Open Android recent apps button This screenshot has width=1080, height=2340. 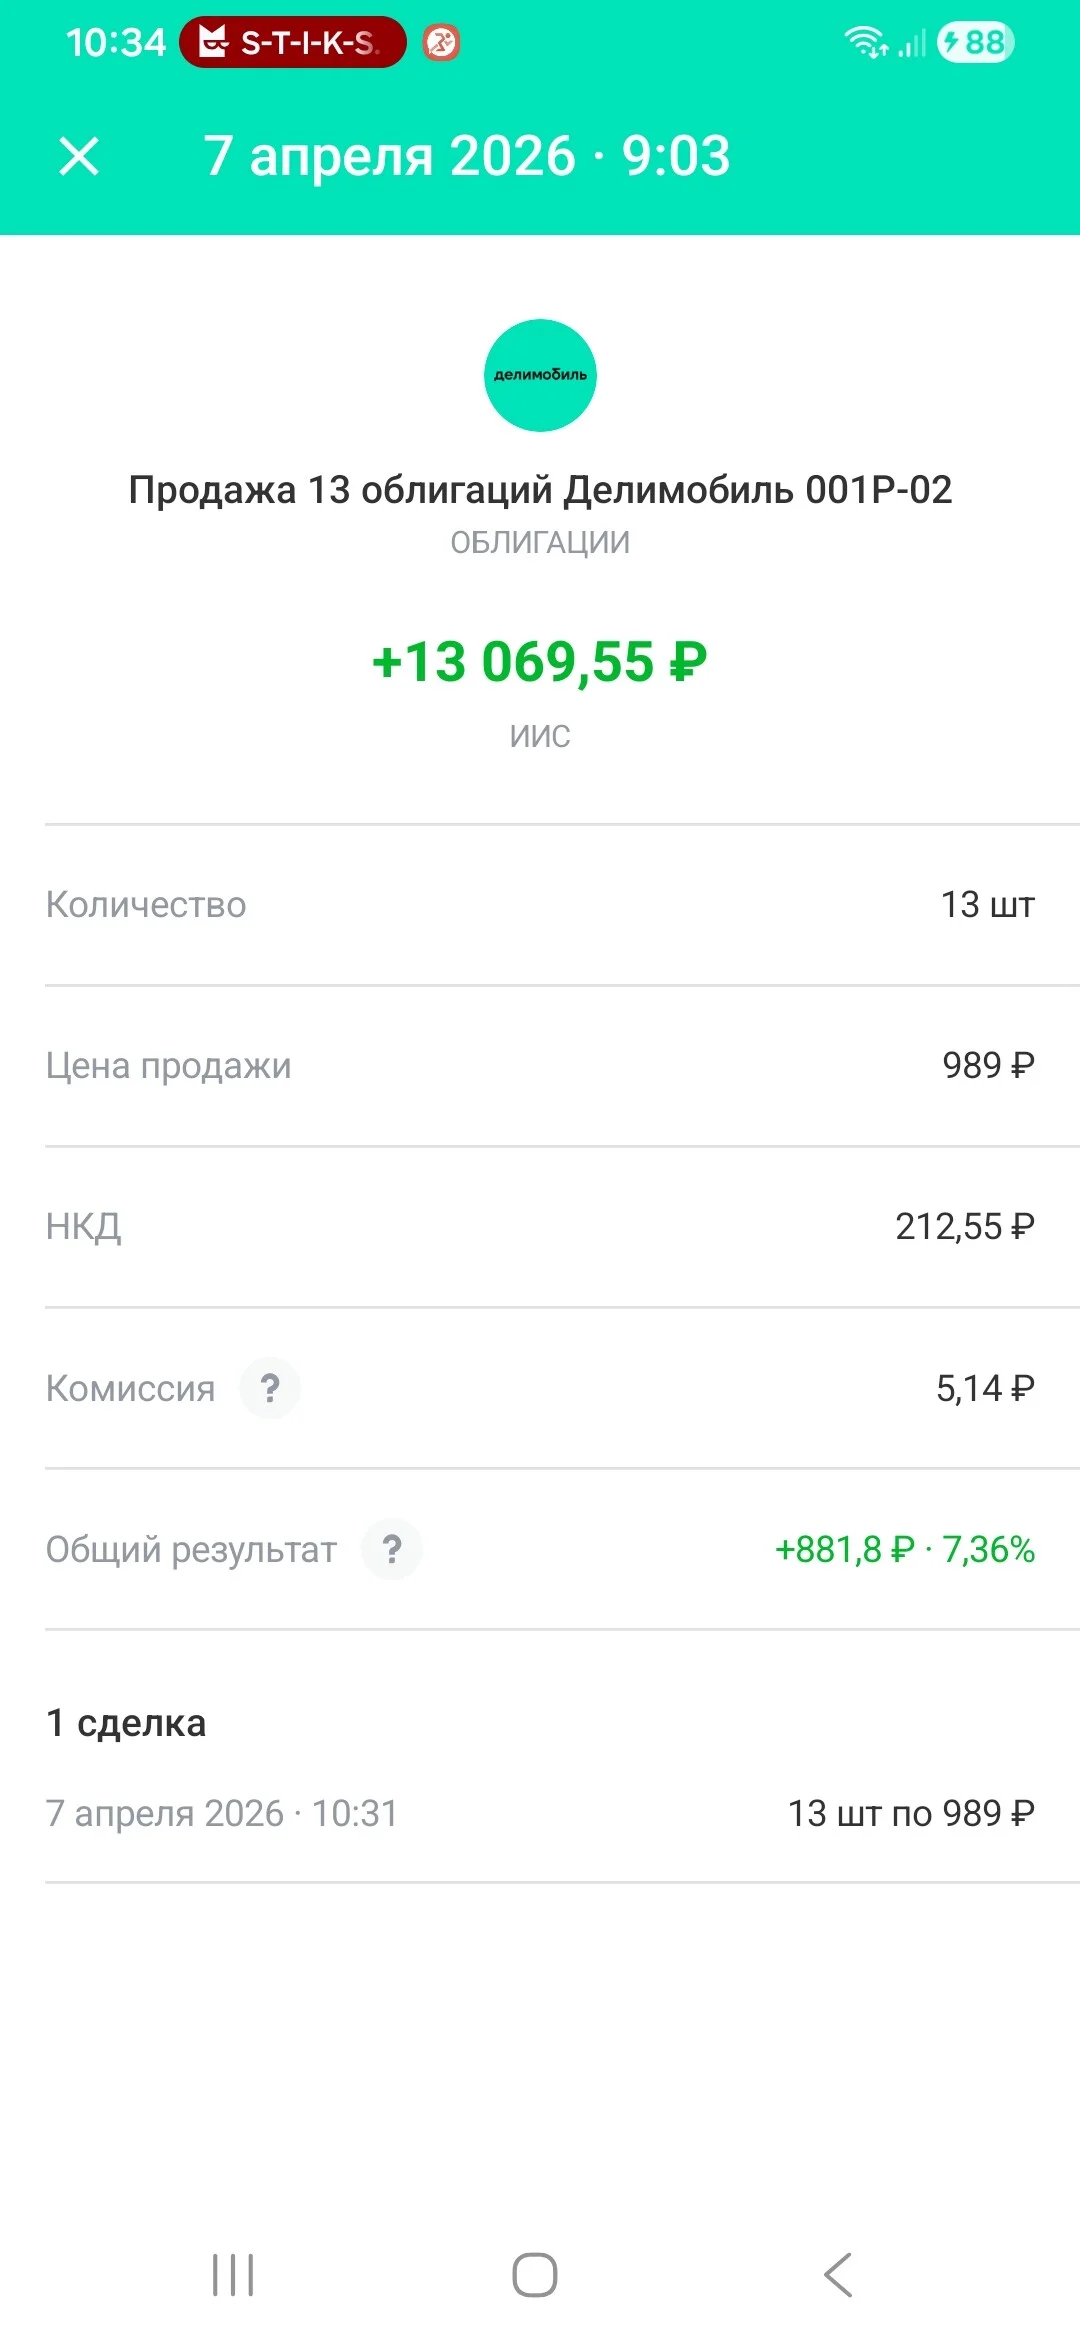(x=233, y=2275)
